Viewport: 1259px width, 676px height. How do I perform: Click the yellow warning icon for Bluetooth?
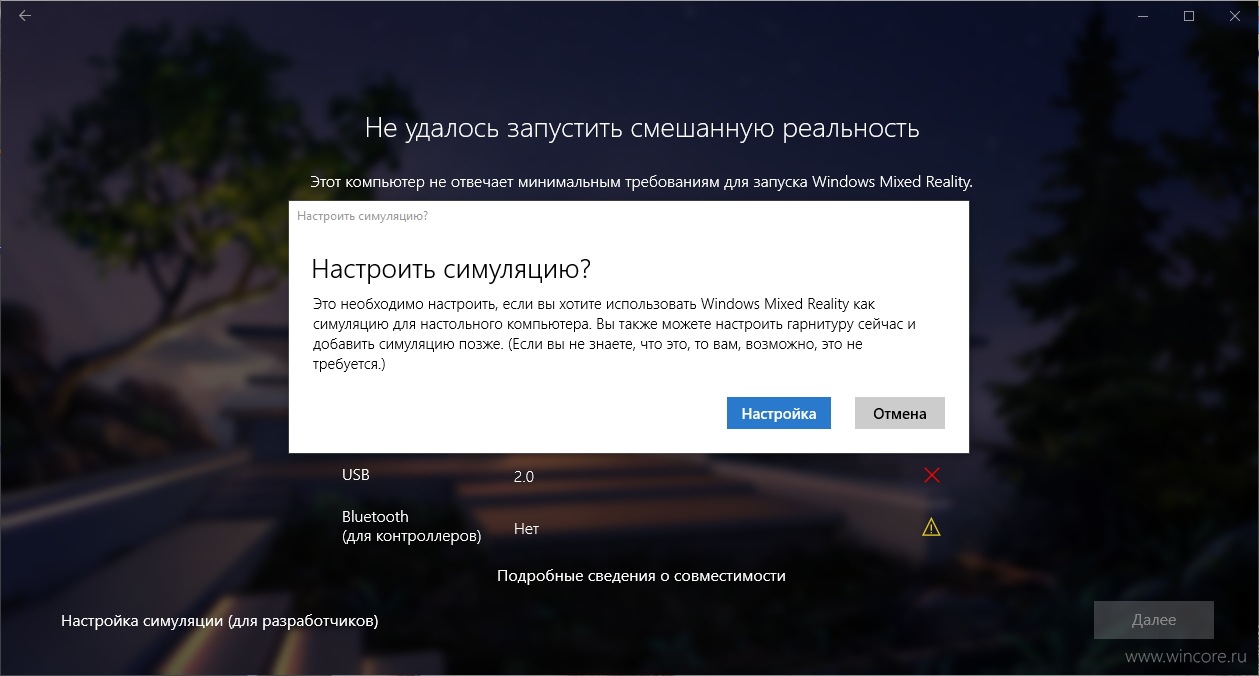931,527
